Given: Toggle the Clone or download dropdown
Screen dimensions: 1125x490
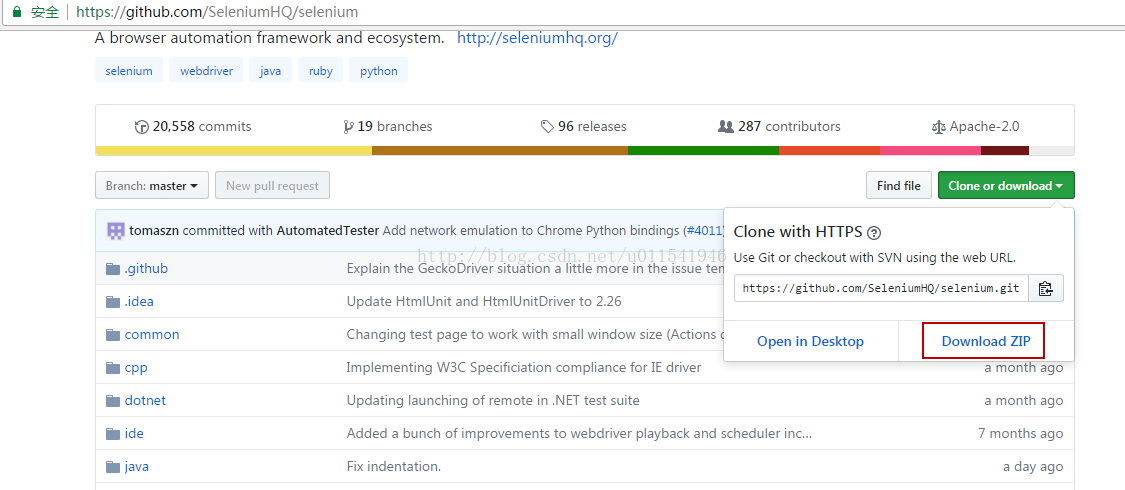Looking at the screenshot, I should point(1006,186).
